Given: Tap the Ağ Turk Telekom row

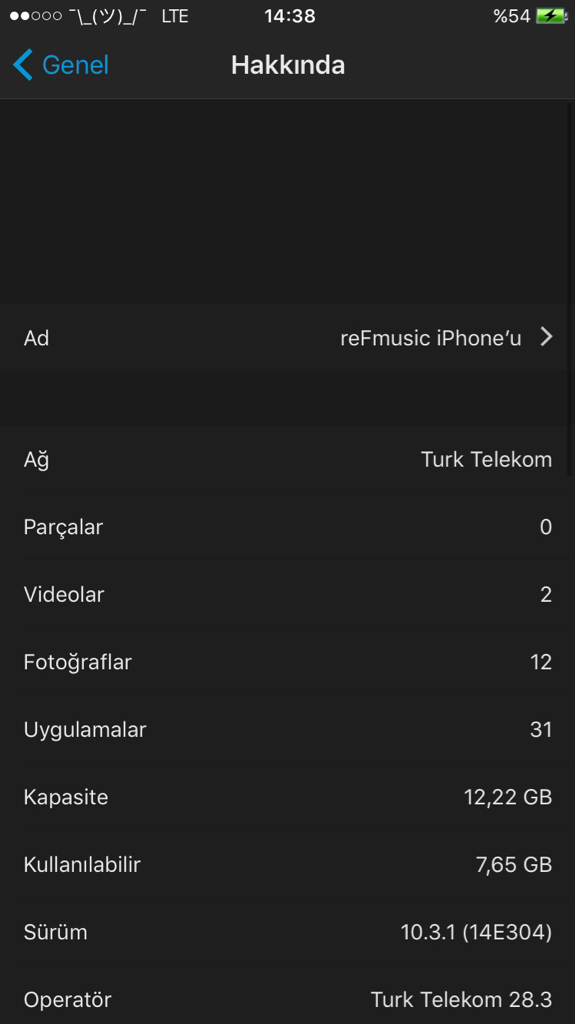Looking at the screenshot, I should coord(288,459).
